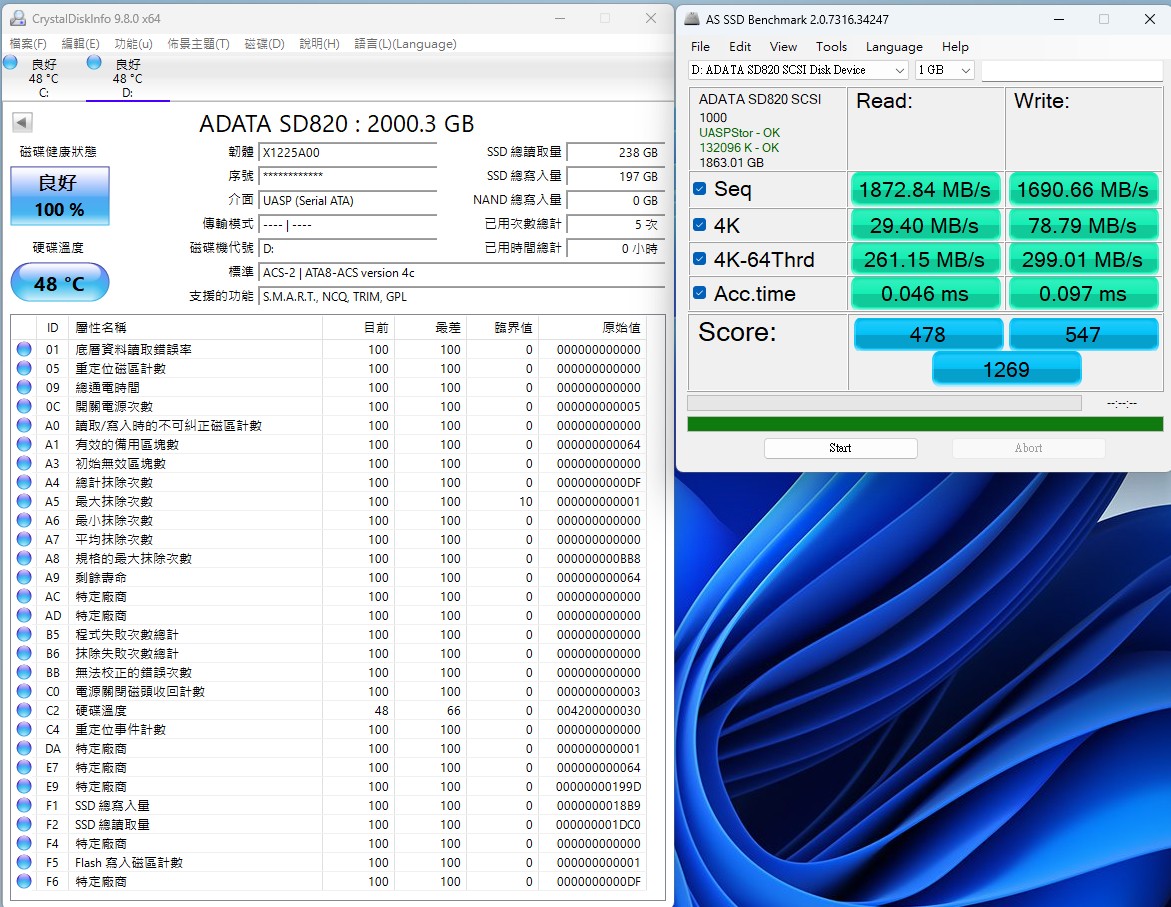Open the Tools menu in AS SSD Benchmark

831,46
